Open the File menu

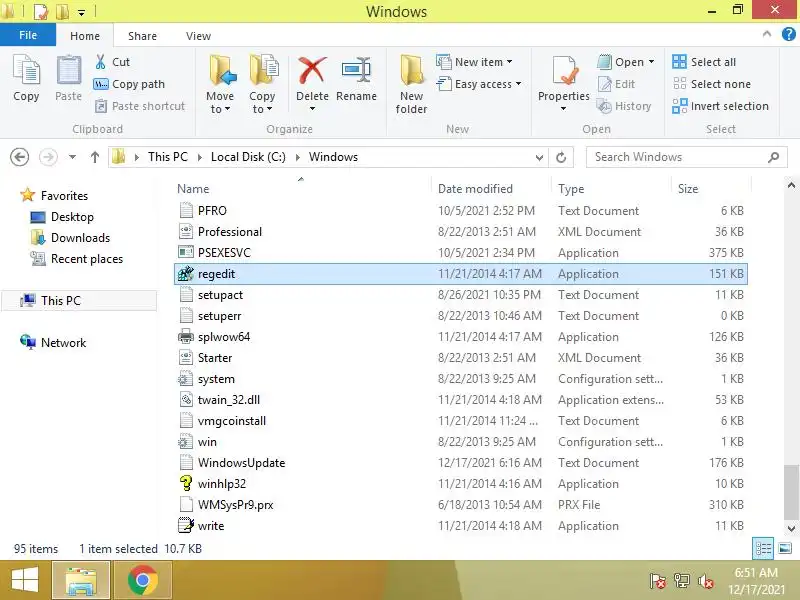[28, 35]
